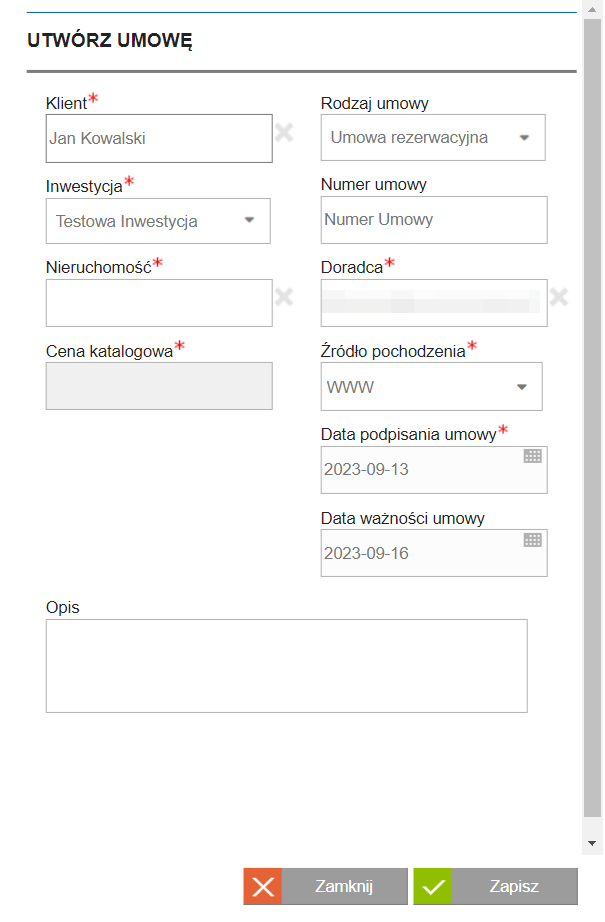
Task: Open the Rodzaj umowy dropdown
Action: coord(433,138)
